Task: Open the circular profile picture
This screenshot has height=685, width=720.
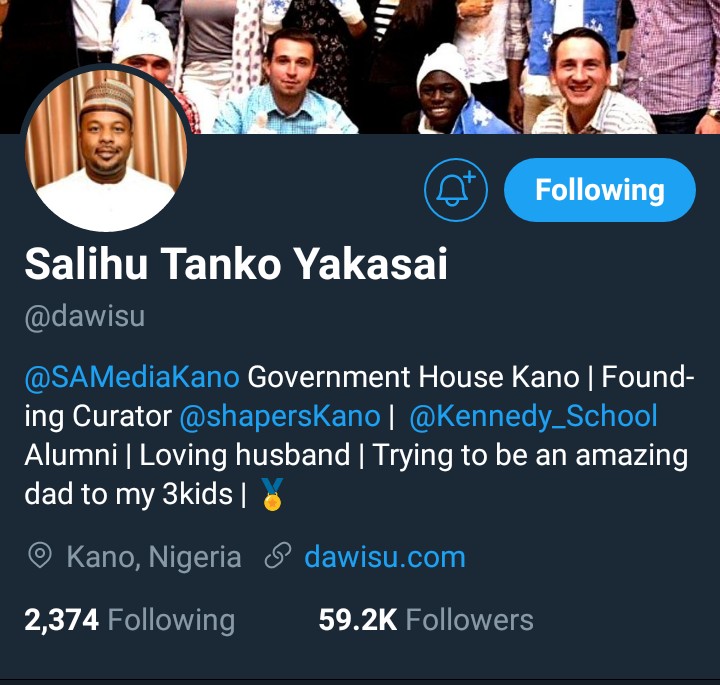Action: [x=106, y=147]
